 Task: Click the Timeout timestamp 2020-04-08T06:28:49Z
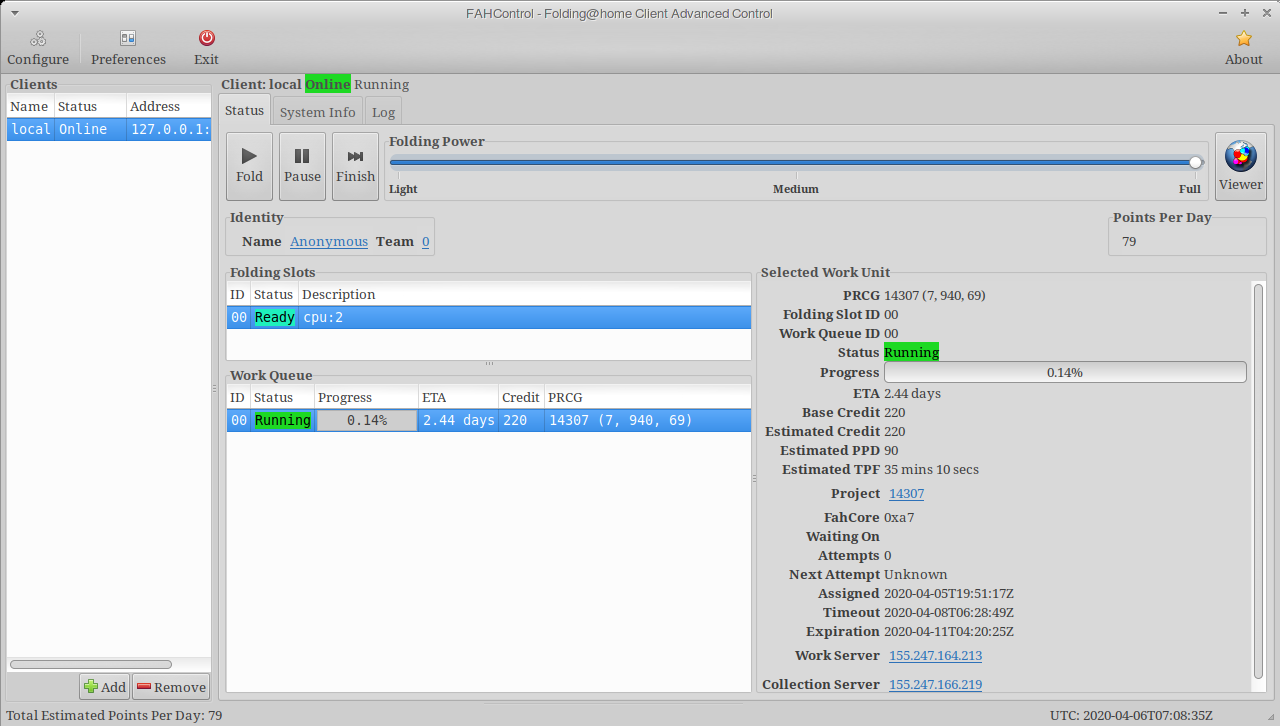pos(949,612)
